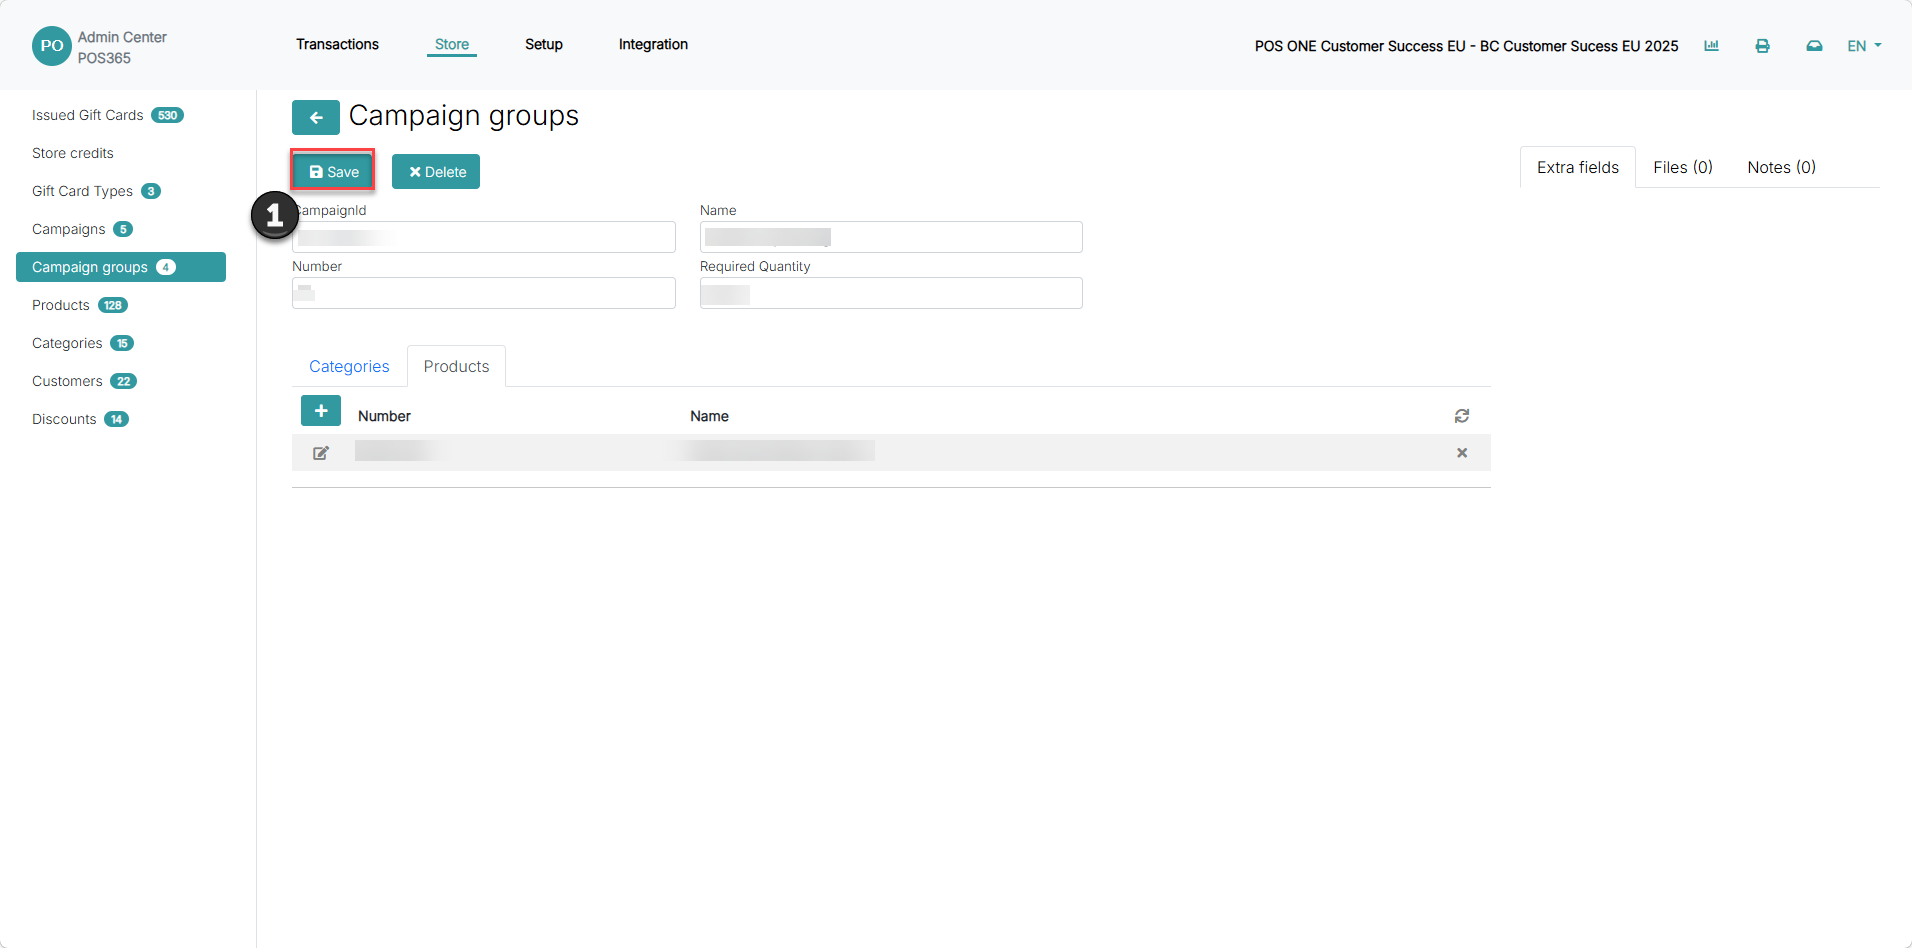1912x948 pixels.
Task: Click the printer icon in header
Action: (x=1762, y=46)
